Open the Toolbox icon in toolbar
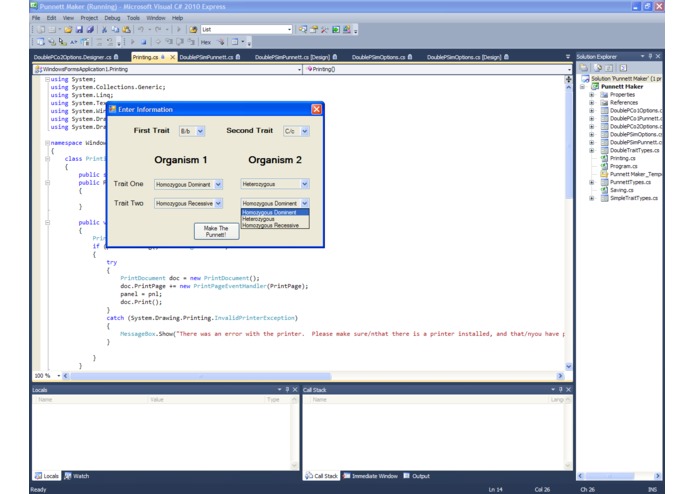 click(325, 30)
